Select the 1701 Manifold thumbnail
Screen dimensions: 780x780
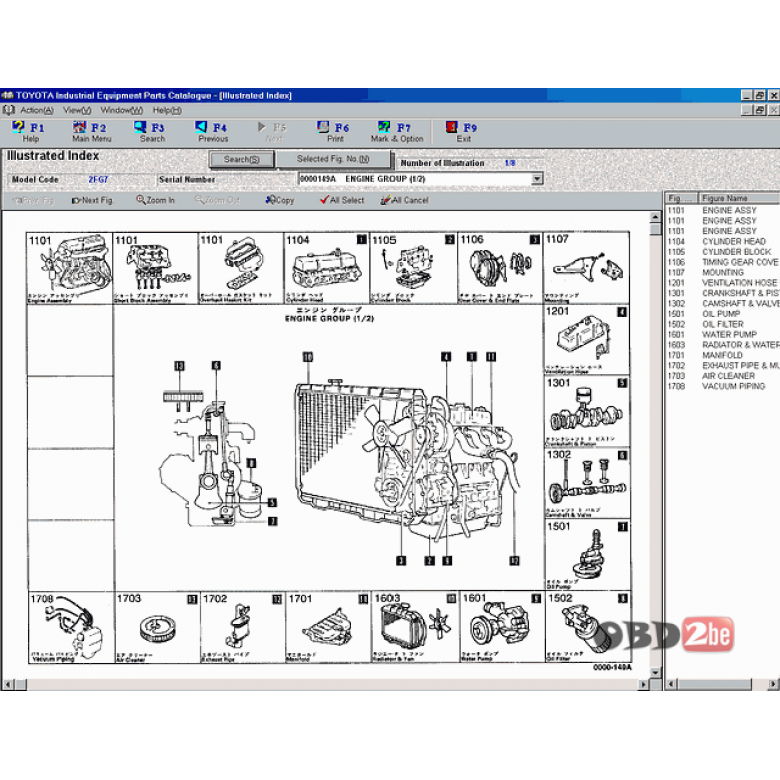pos(328,627)
